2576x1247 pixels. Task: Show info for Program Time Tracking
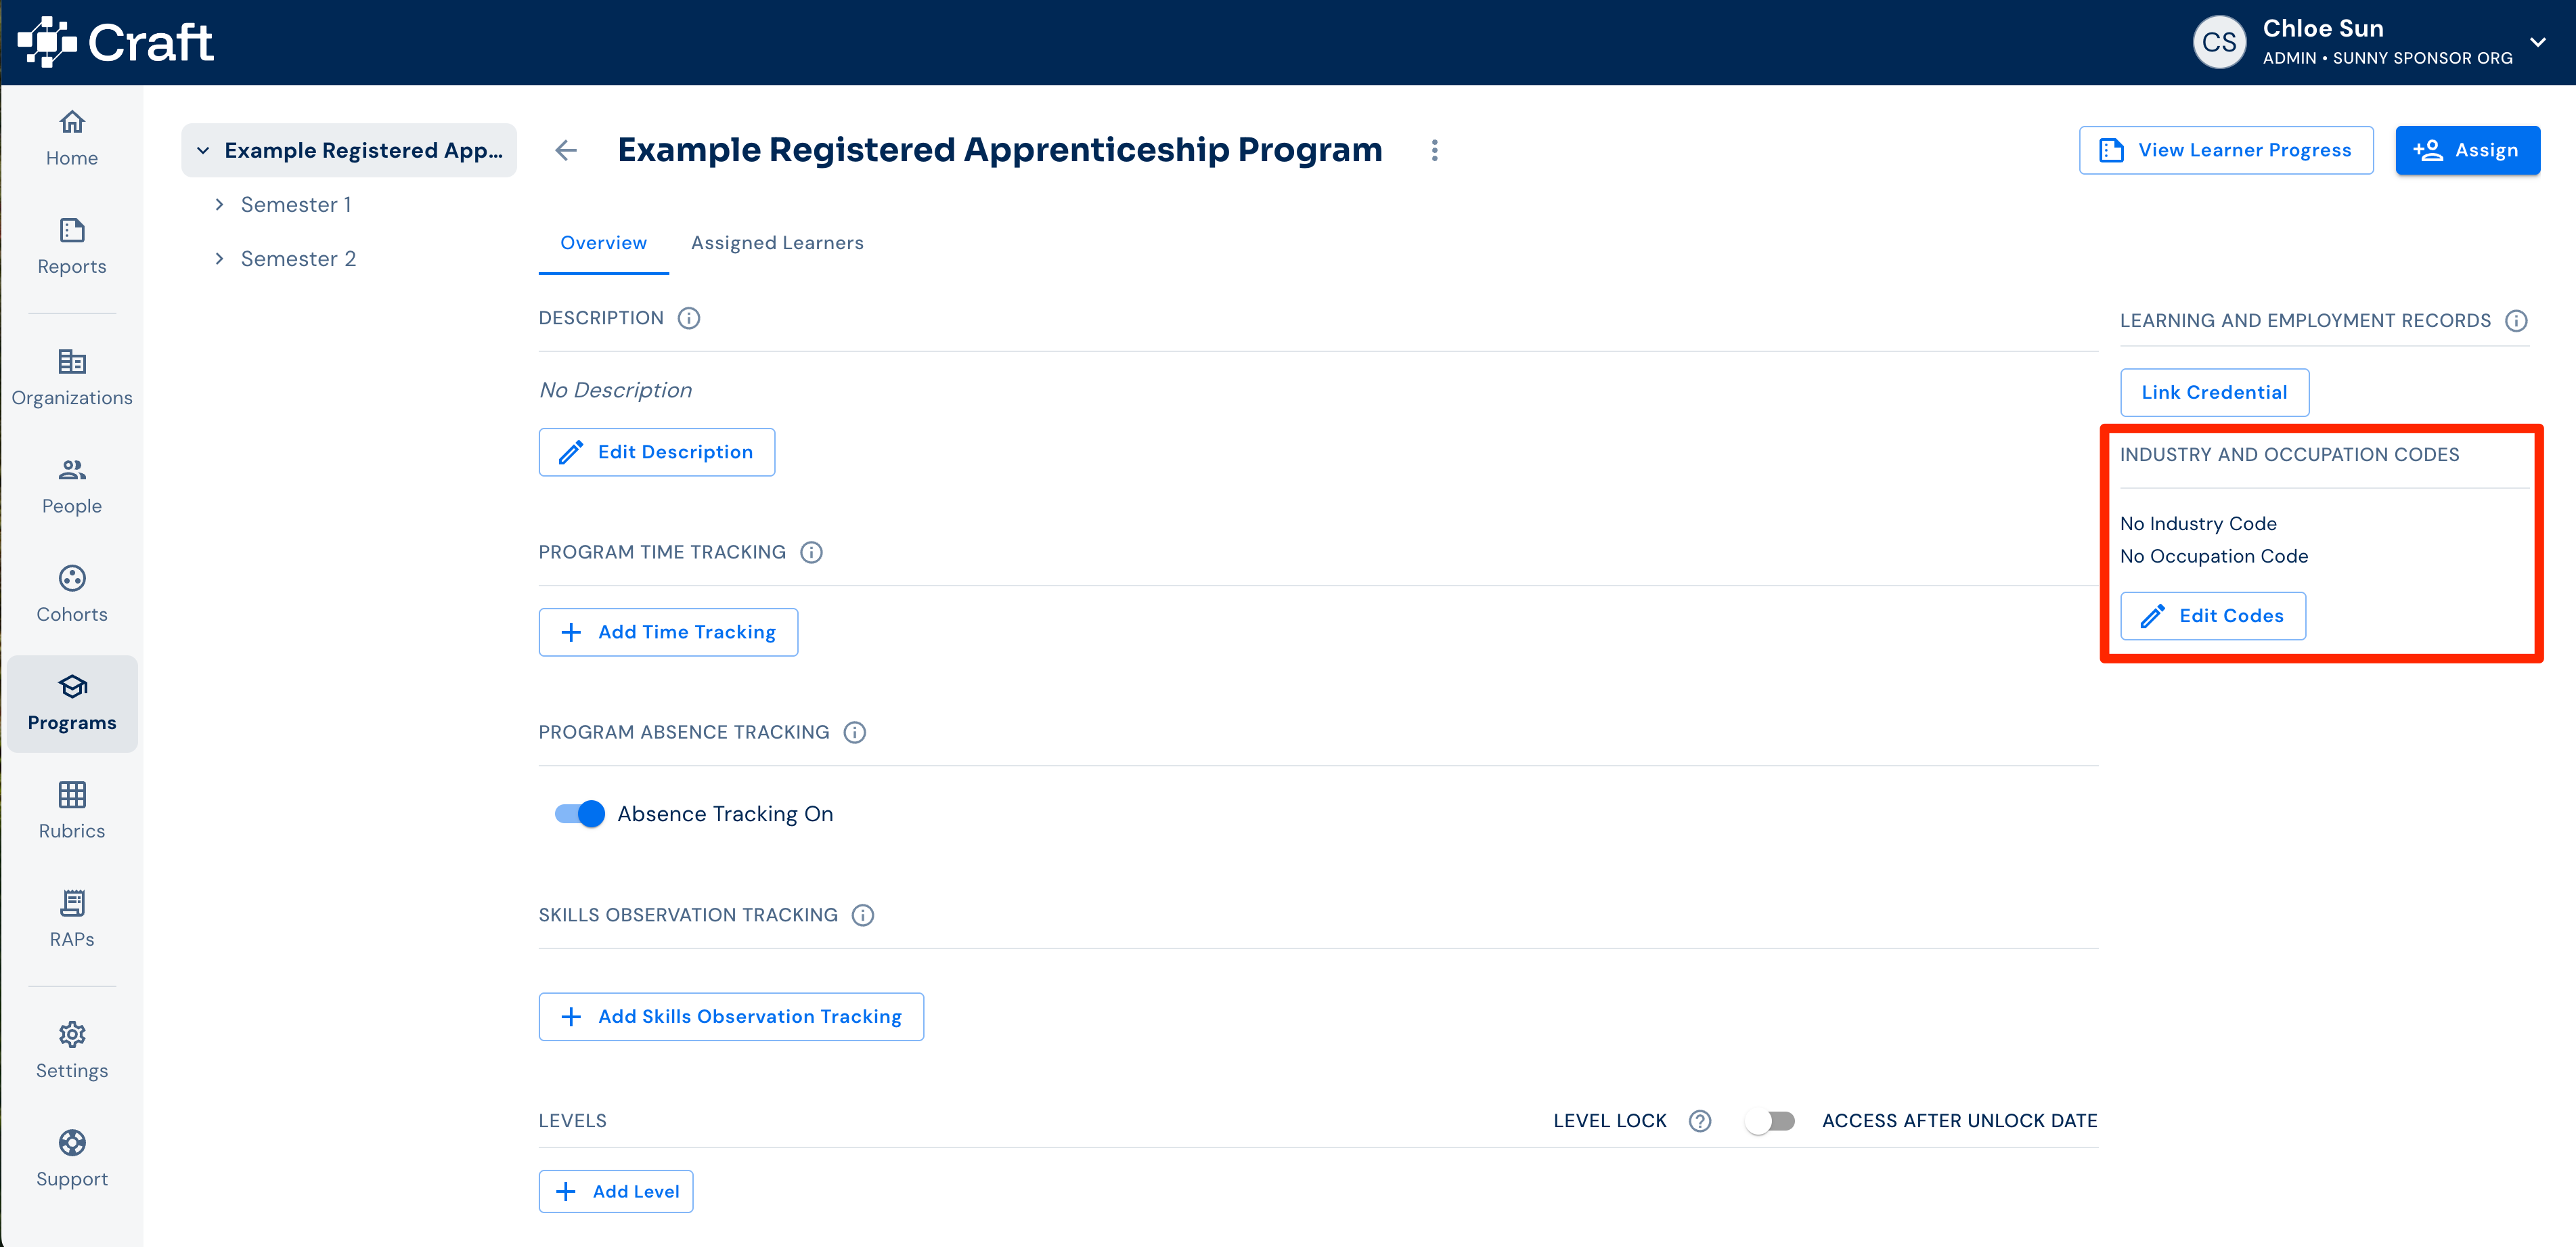point(811,552)
